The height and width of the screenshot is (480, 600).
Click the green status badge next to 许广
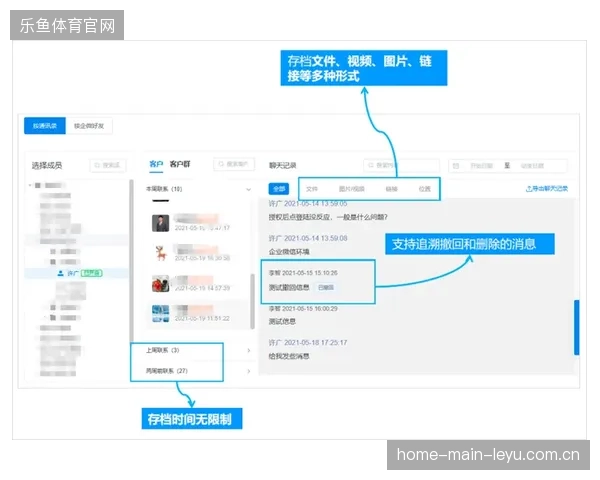tap(92, 273)
